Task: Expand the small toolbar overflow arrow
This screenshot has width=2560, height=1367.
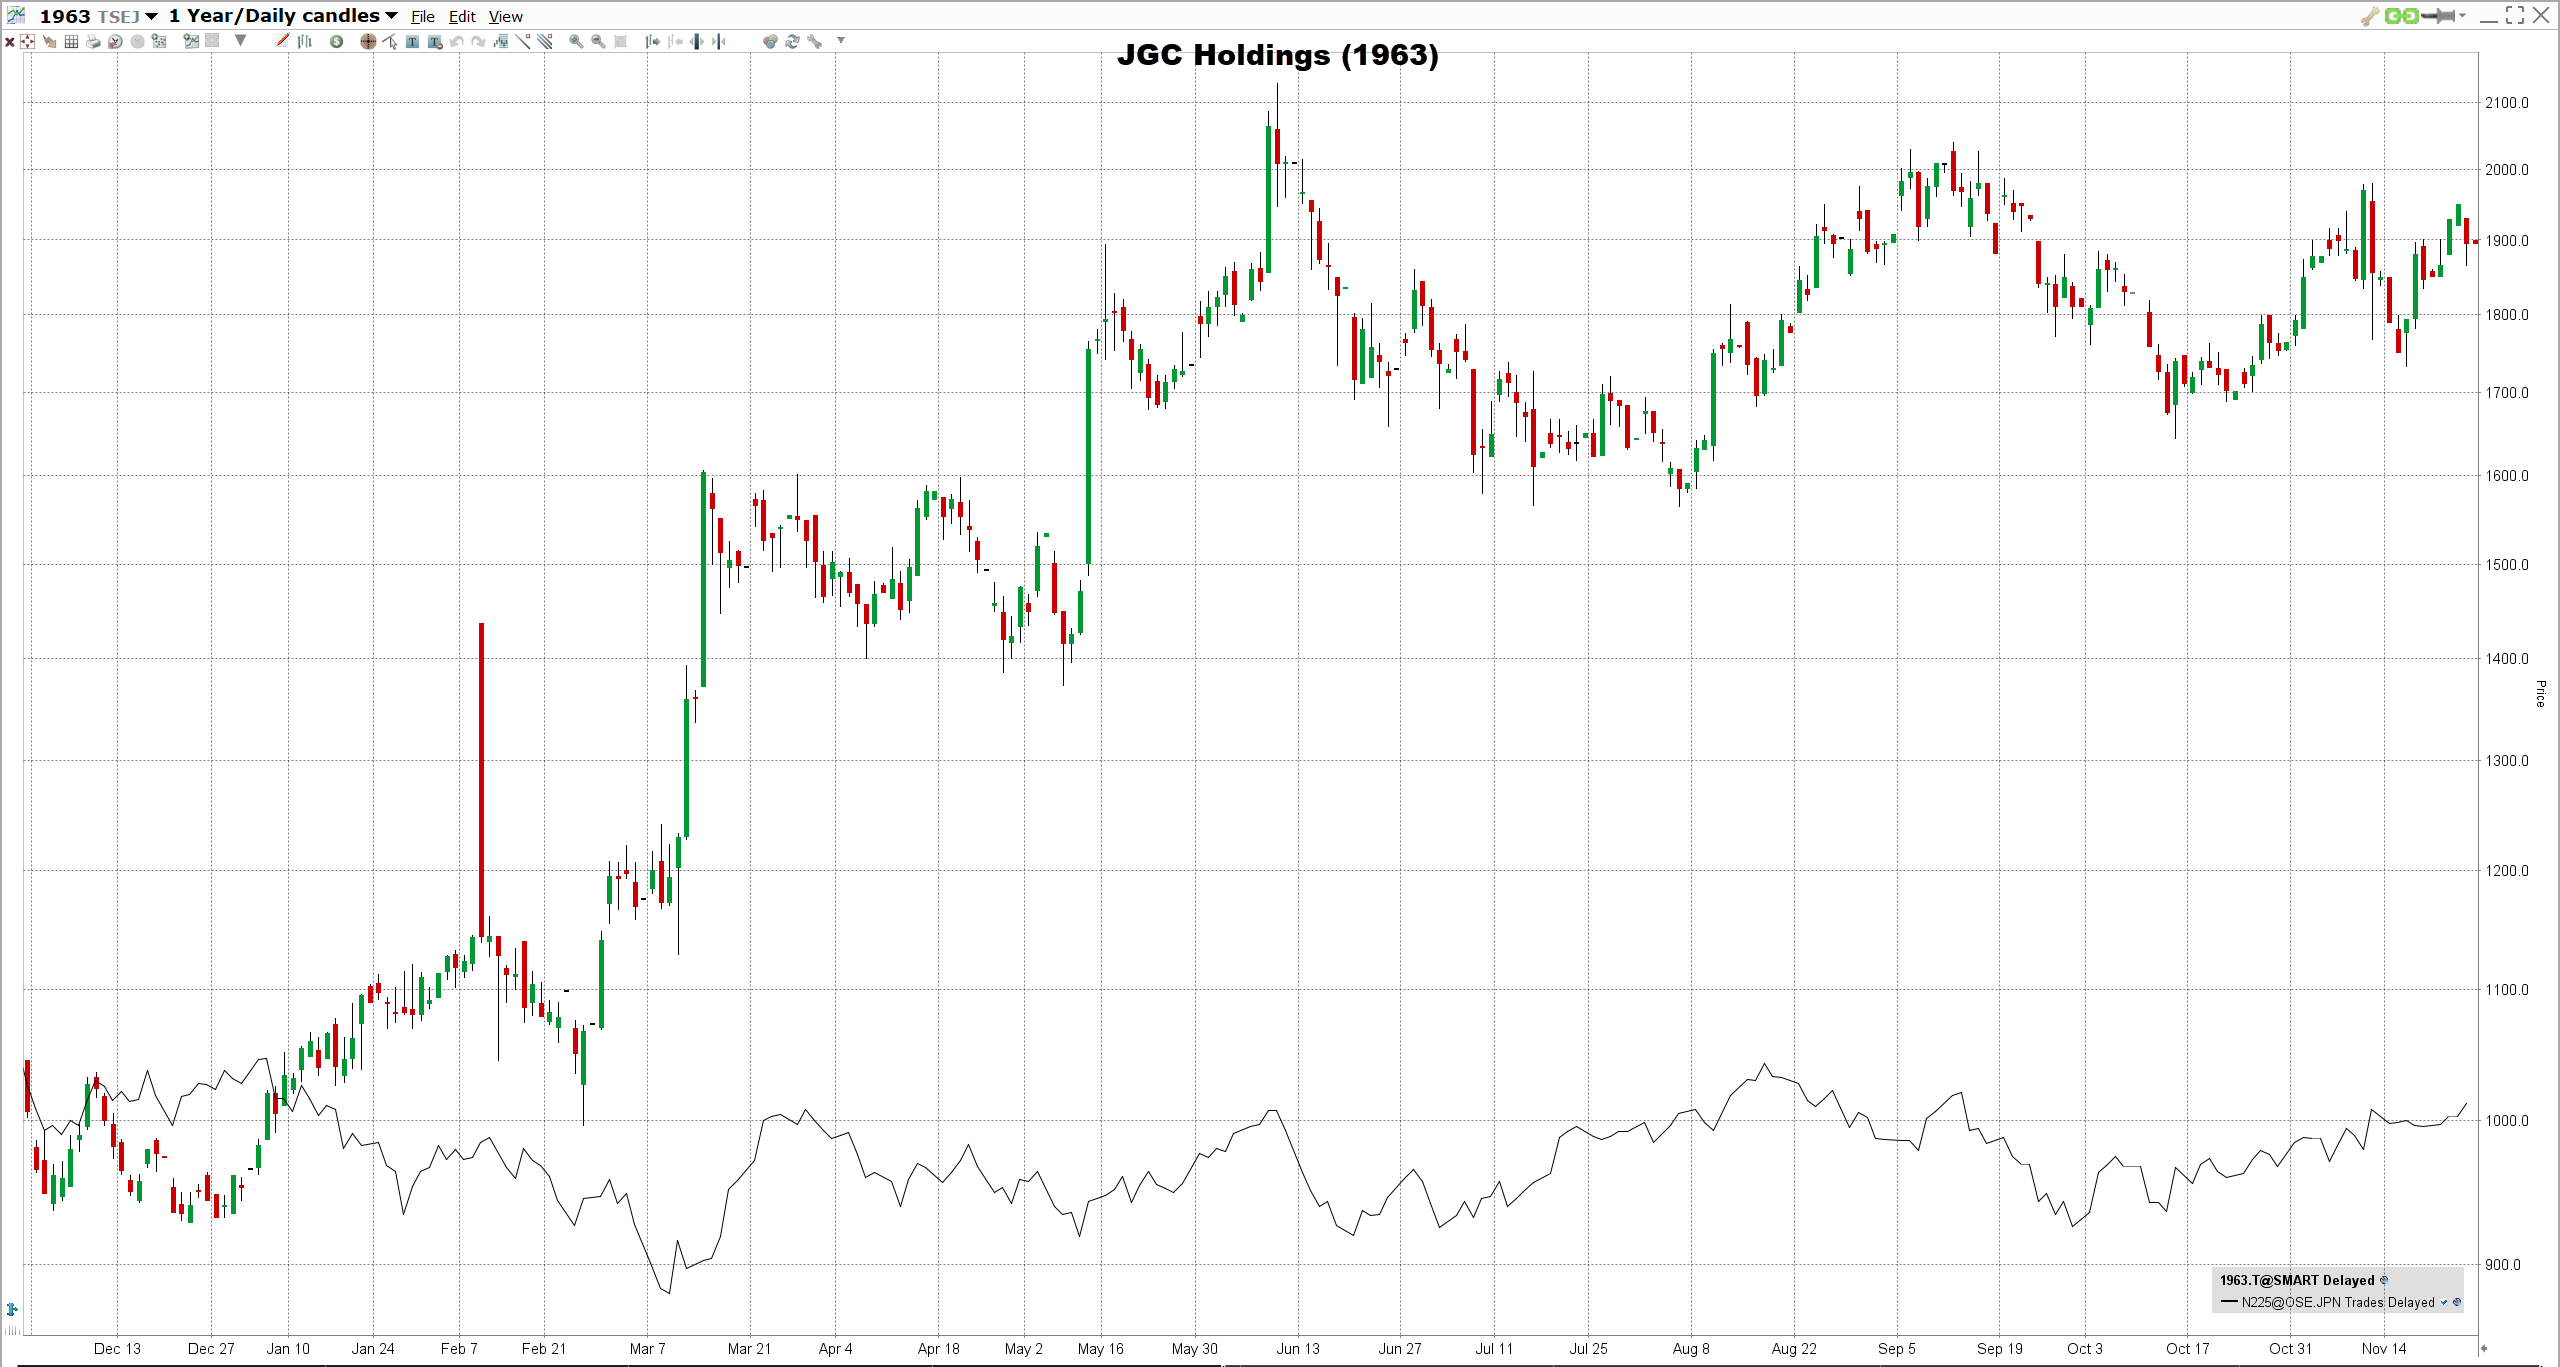Action: coord(841,40)
